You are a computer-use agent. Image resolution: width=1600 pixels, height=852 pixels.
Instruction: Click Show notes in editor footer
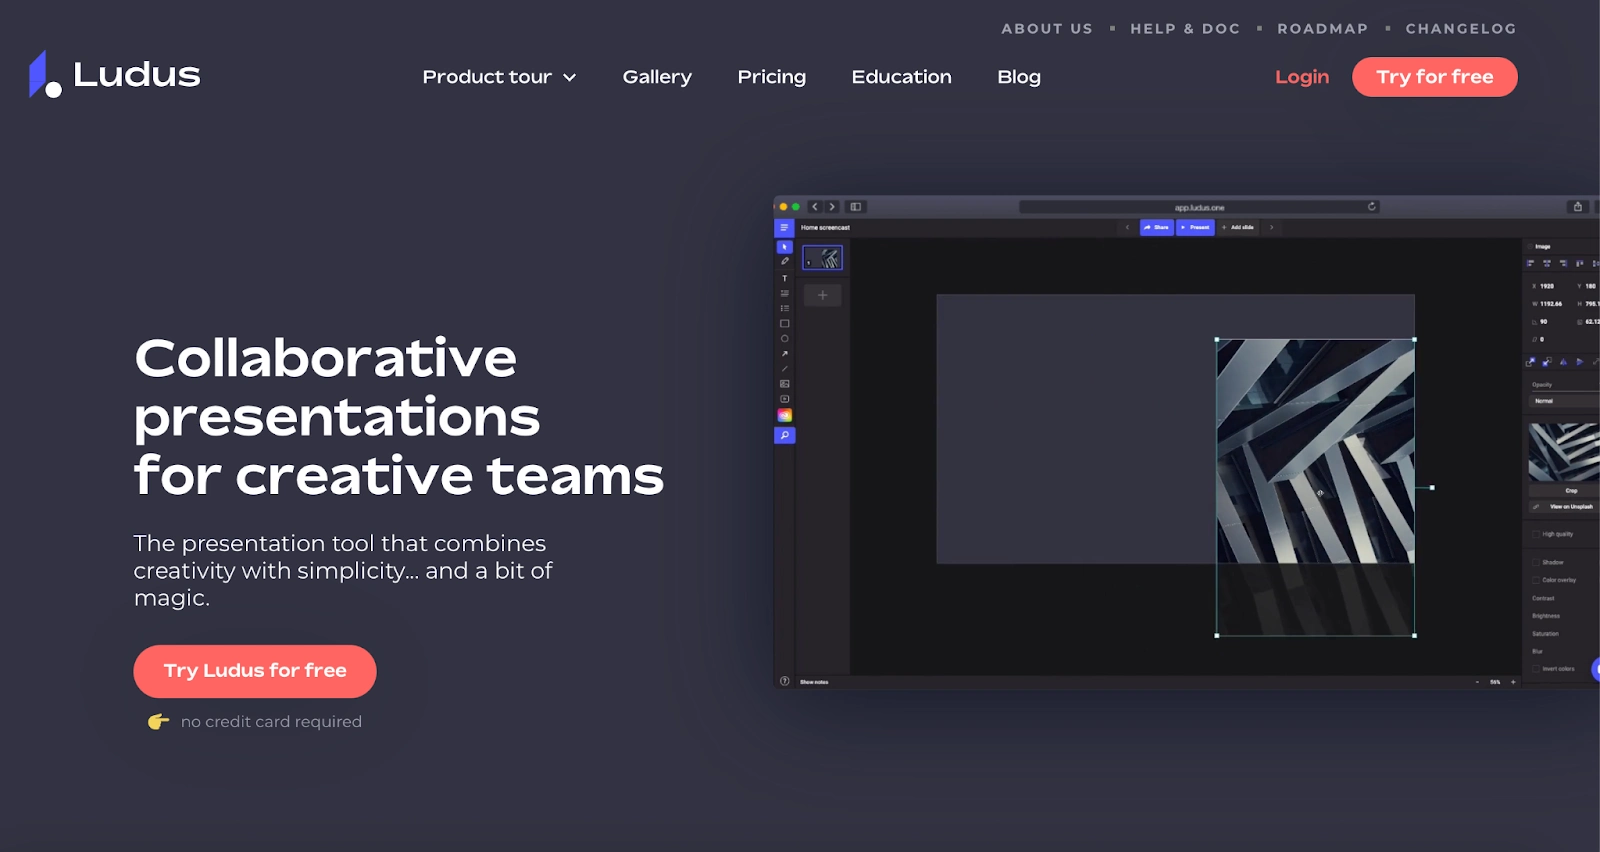(x=814, y=682)
